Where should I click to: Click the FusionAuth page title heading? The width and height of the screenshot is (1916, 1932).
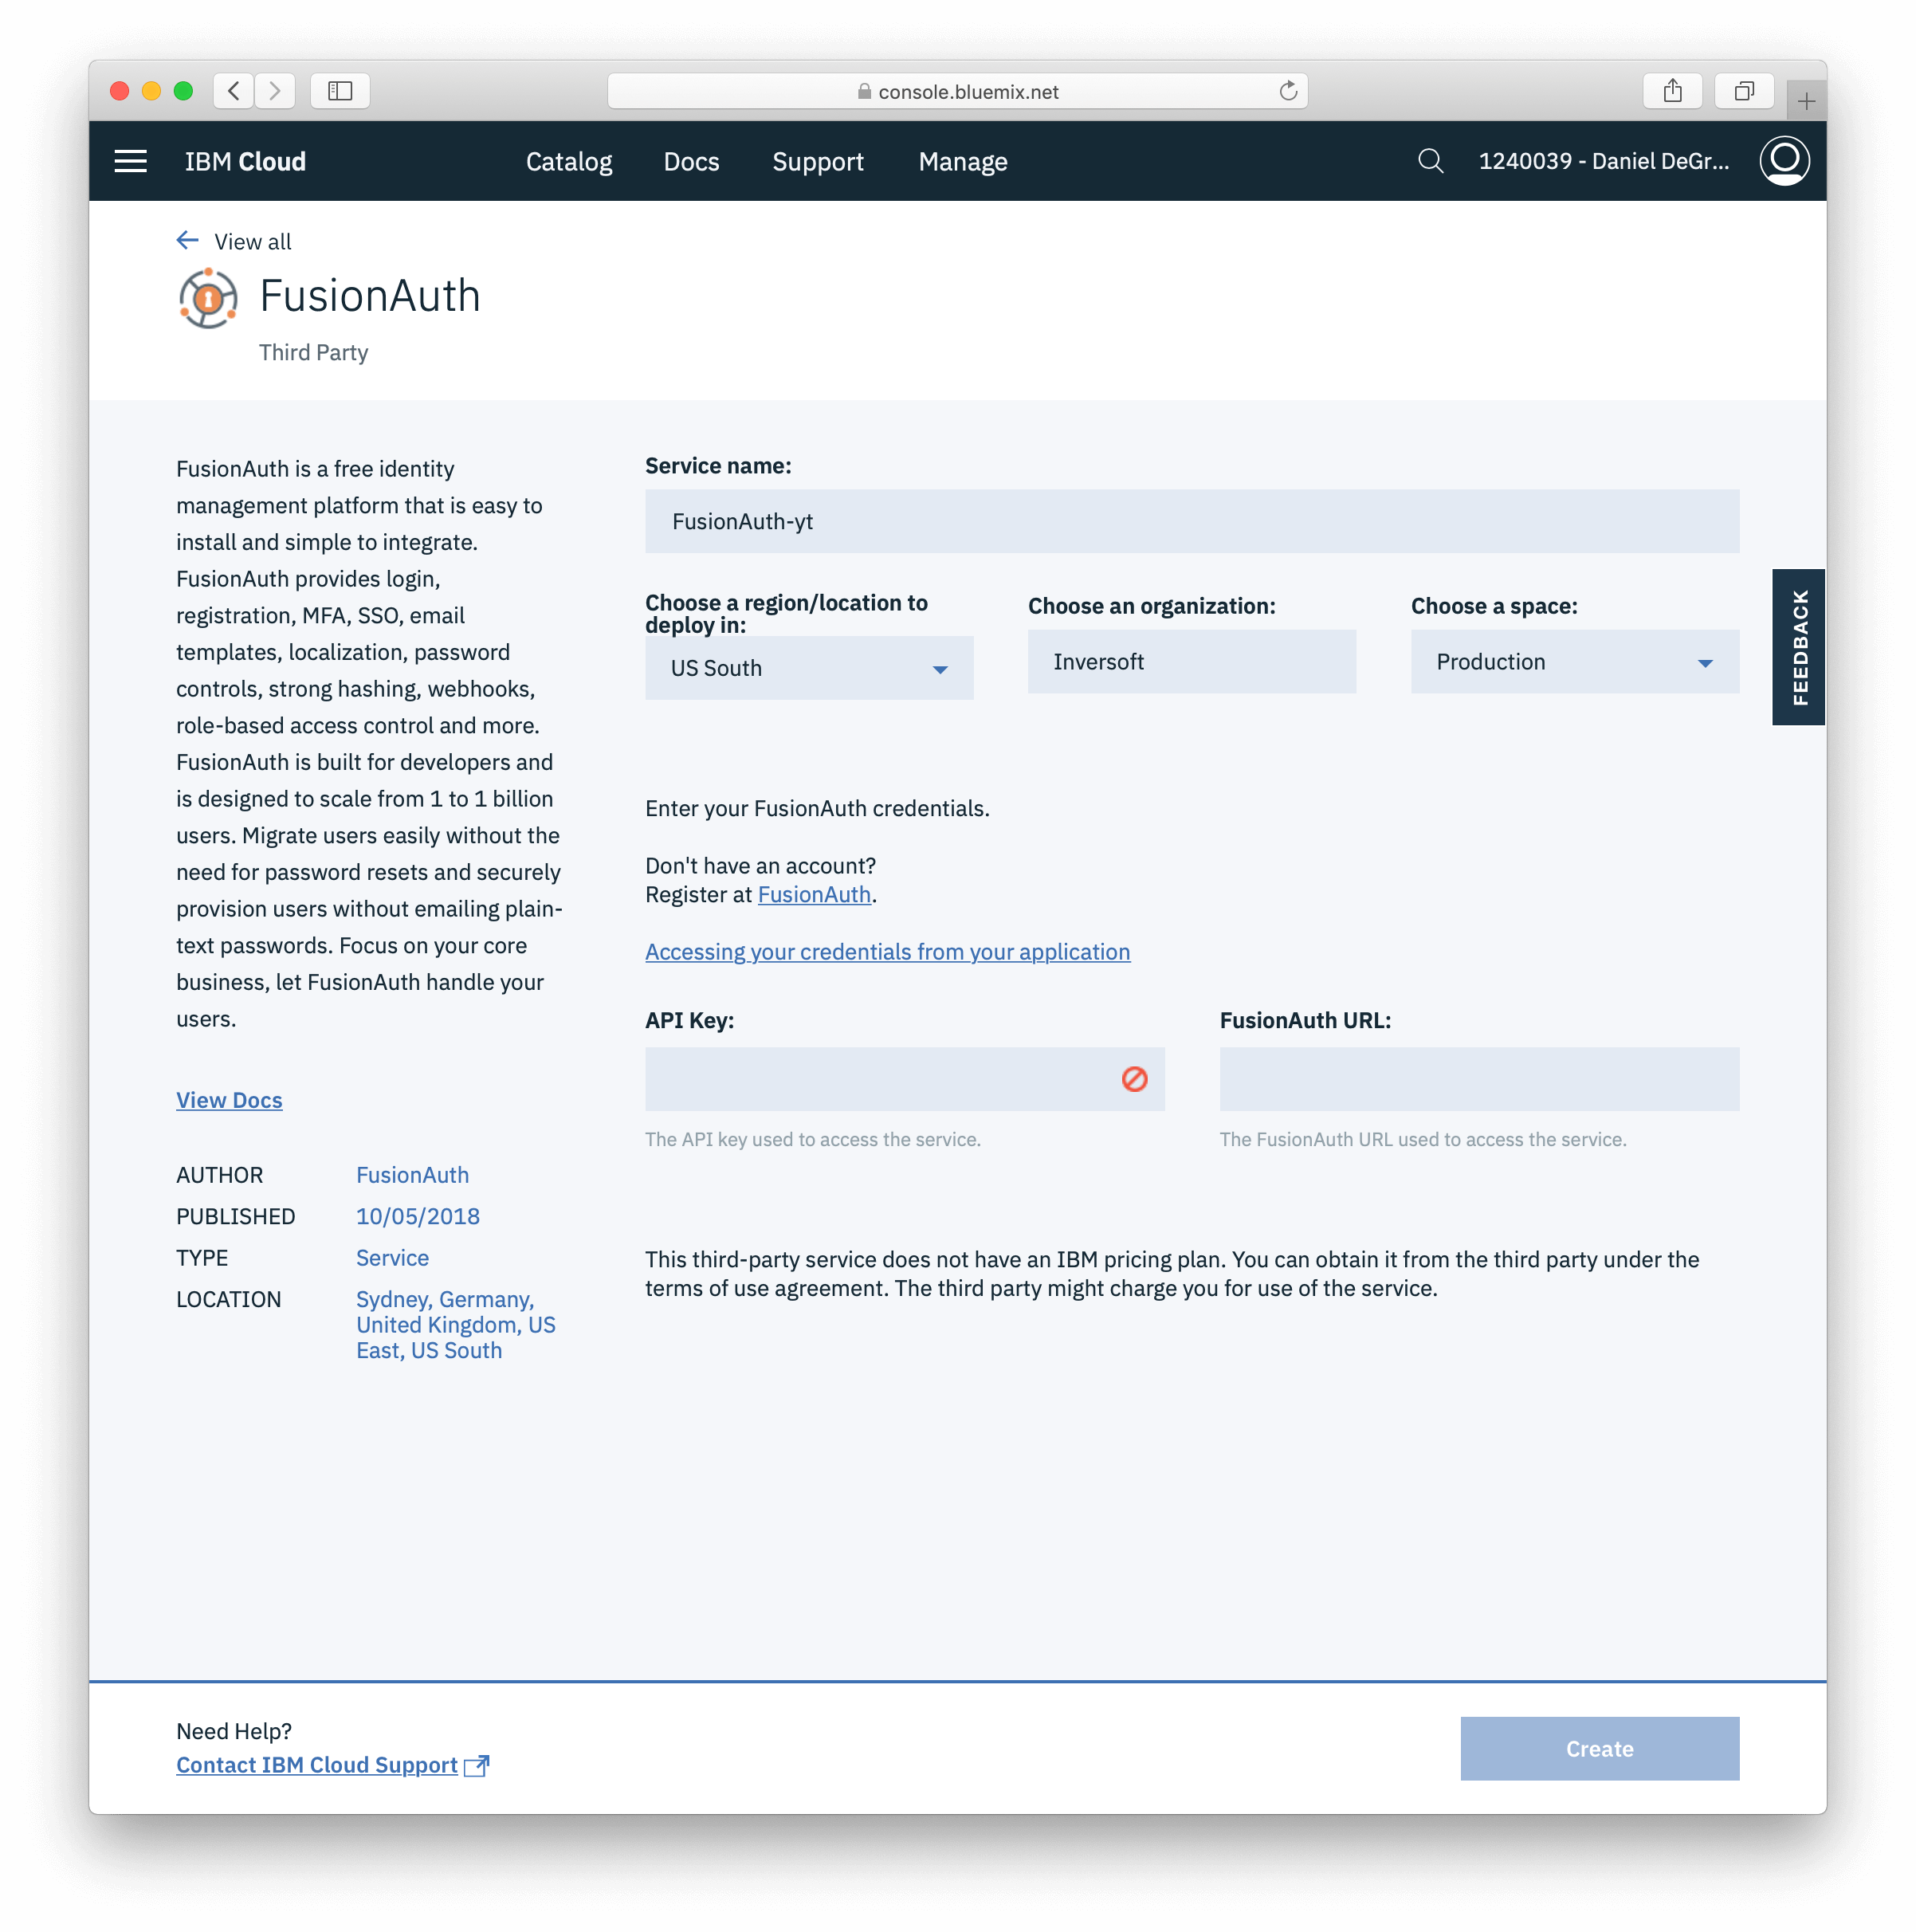[x=370, y=296]
